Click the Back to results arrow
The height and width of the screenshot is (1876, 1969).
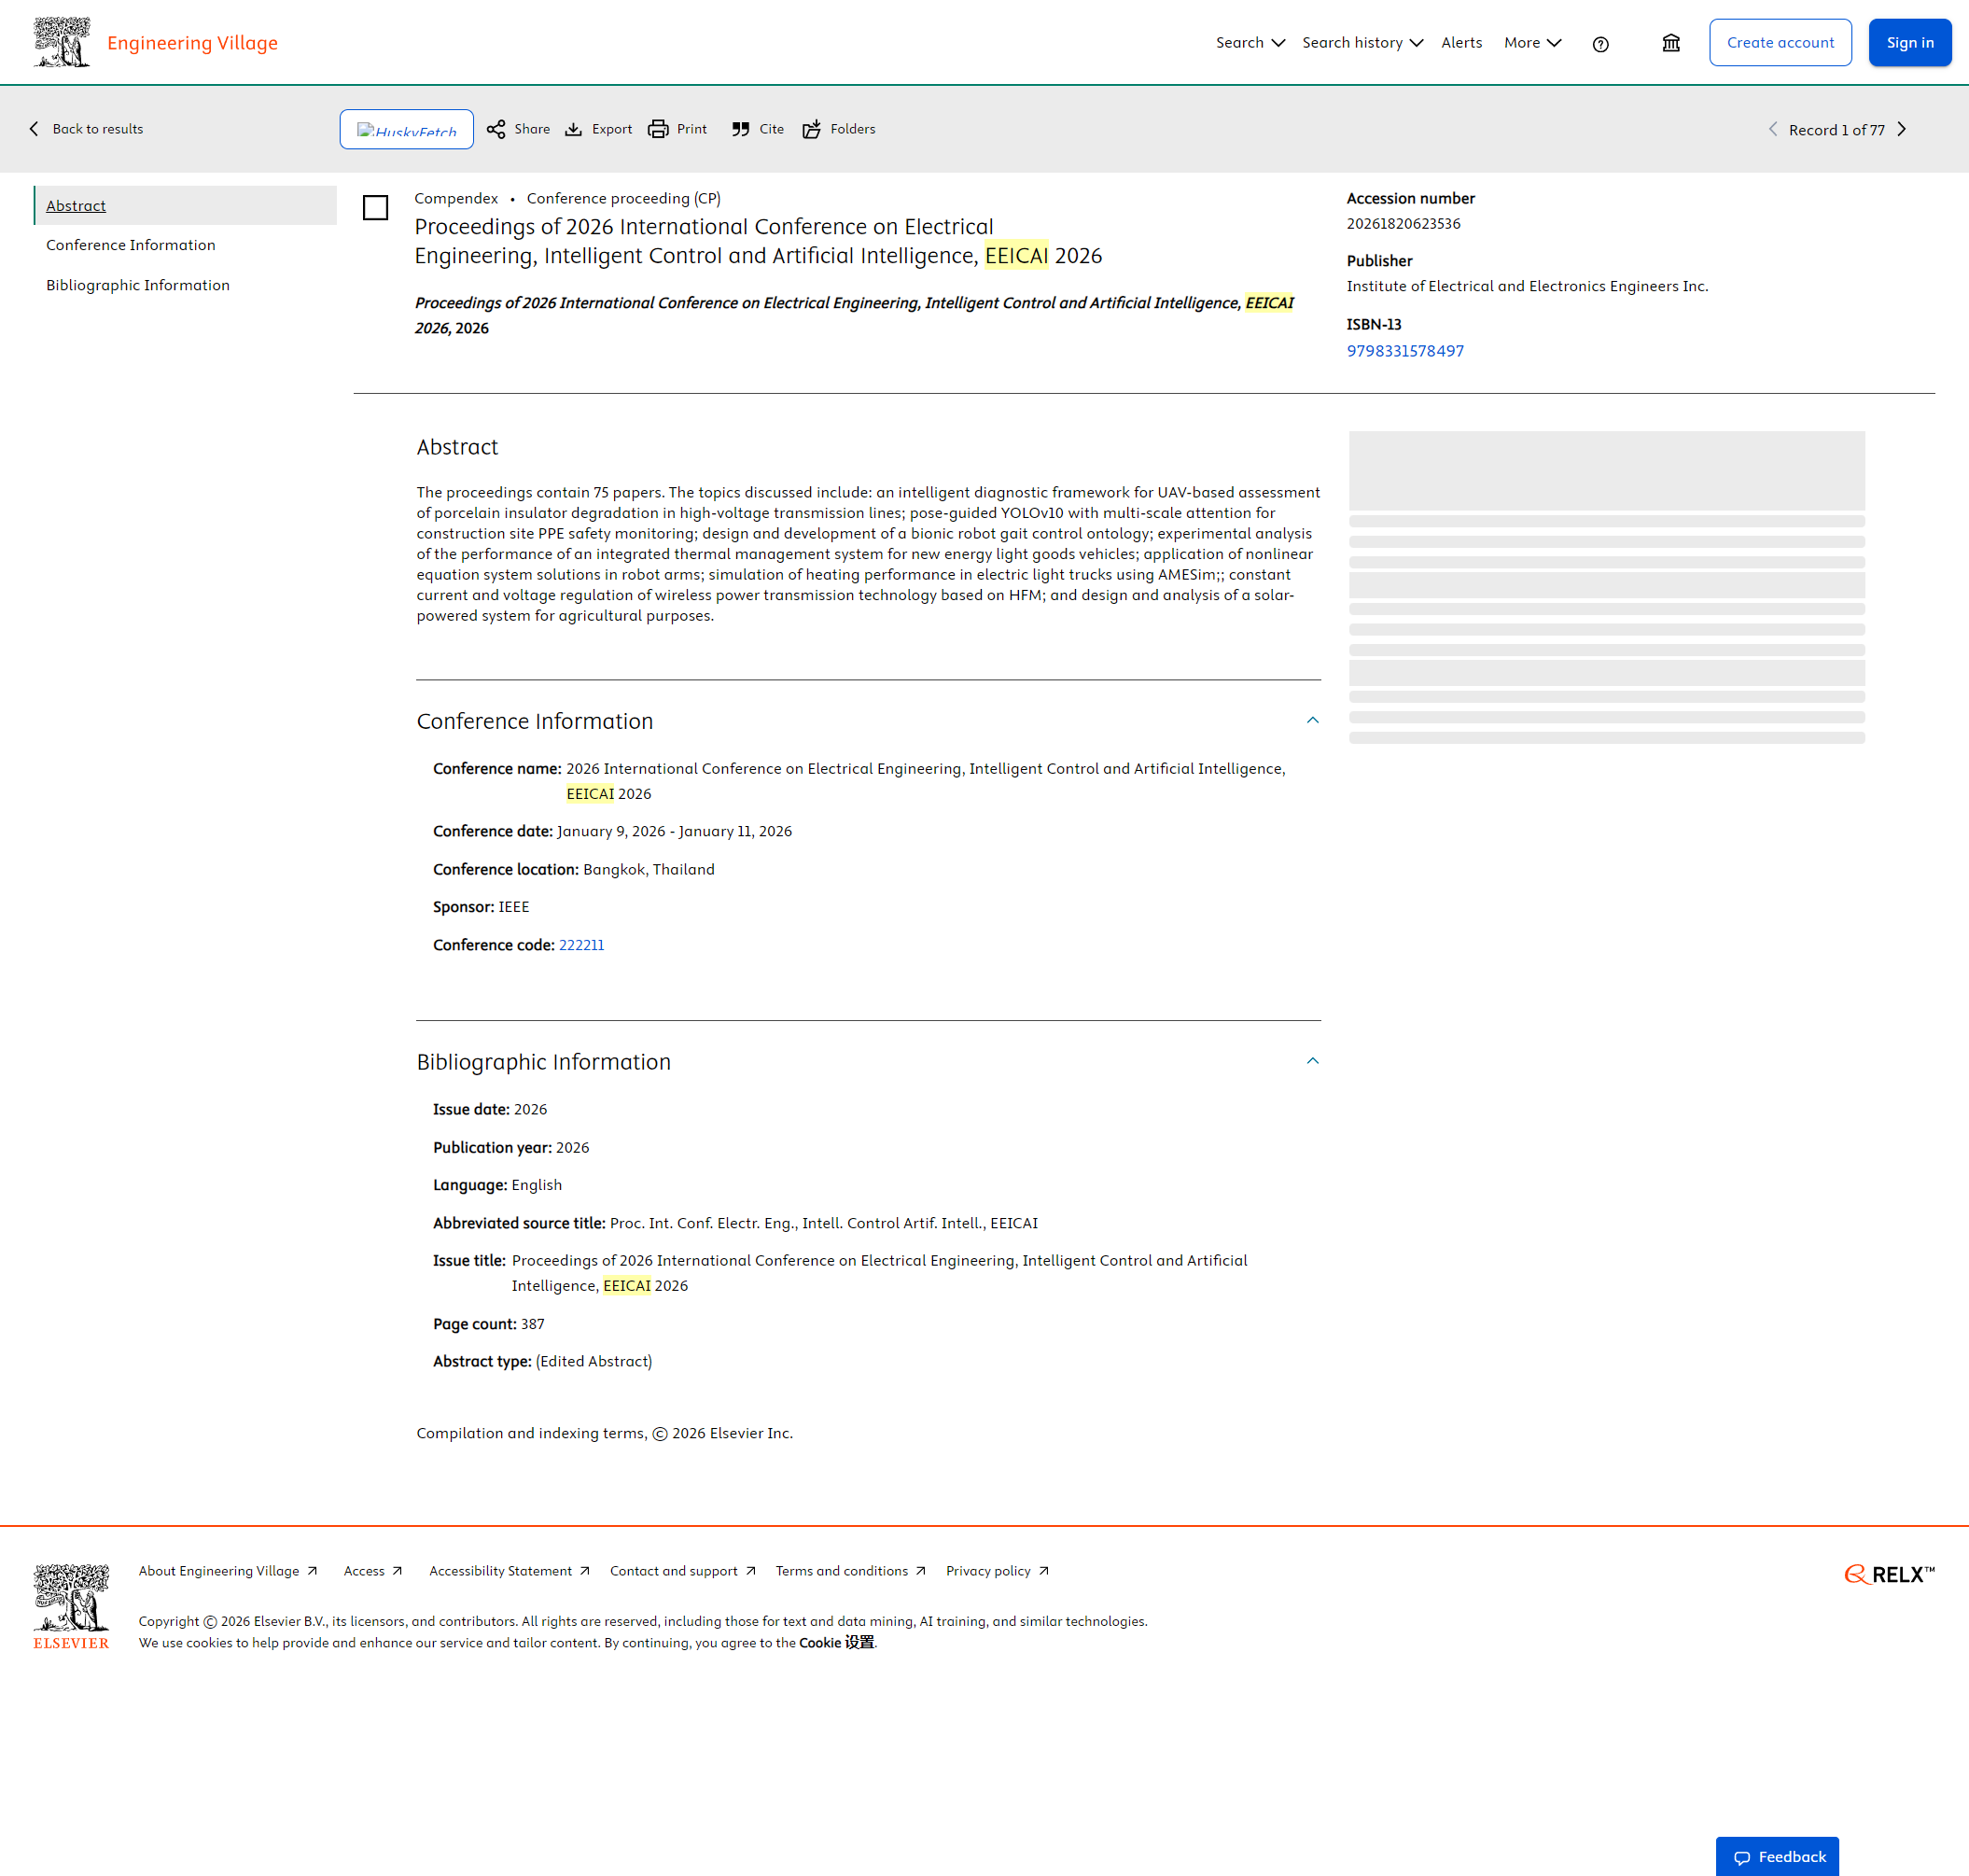34,129
